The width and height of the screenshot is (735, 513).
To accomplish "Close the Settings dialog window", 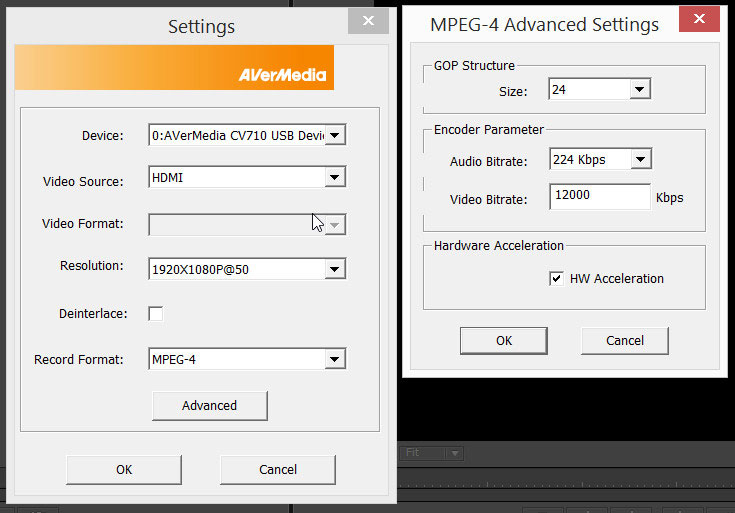I will (x=368, y=21).
